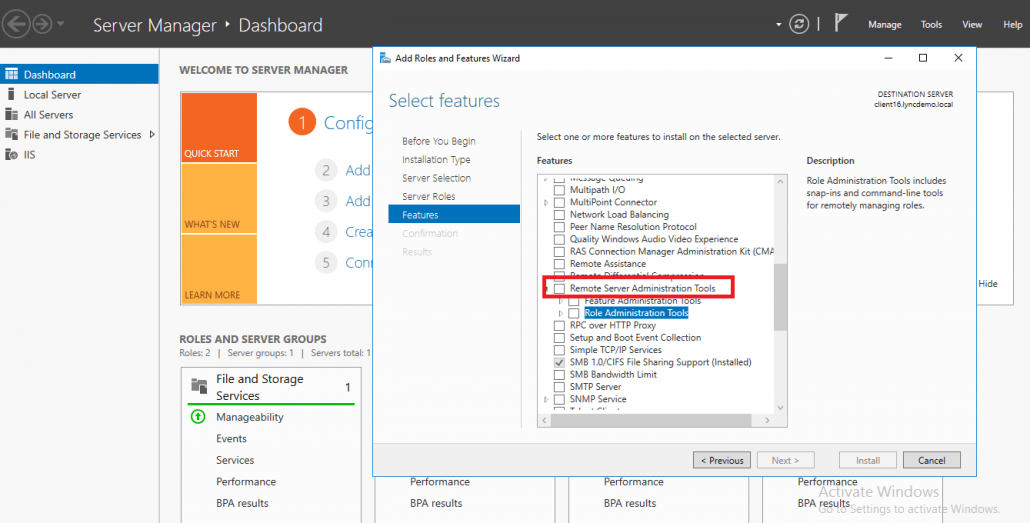Click the File and Storage Services tile icon

point(199,386)
